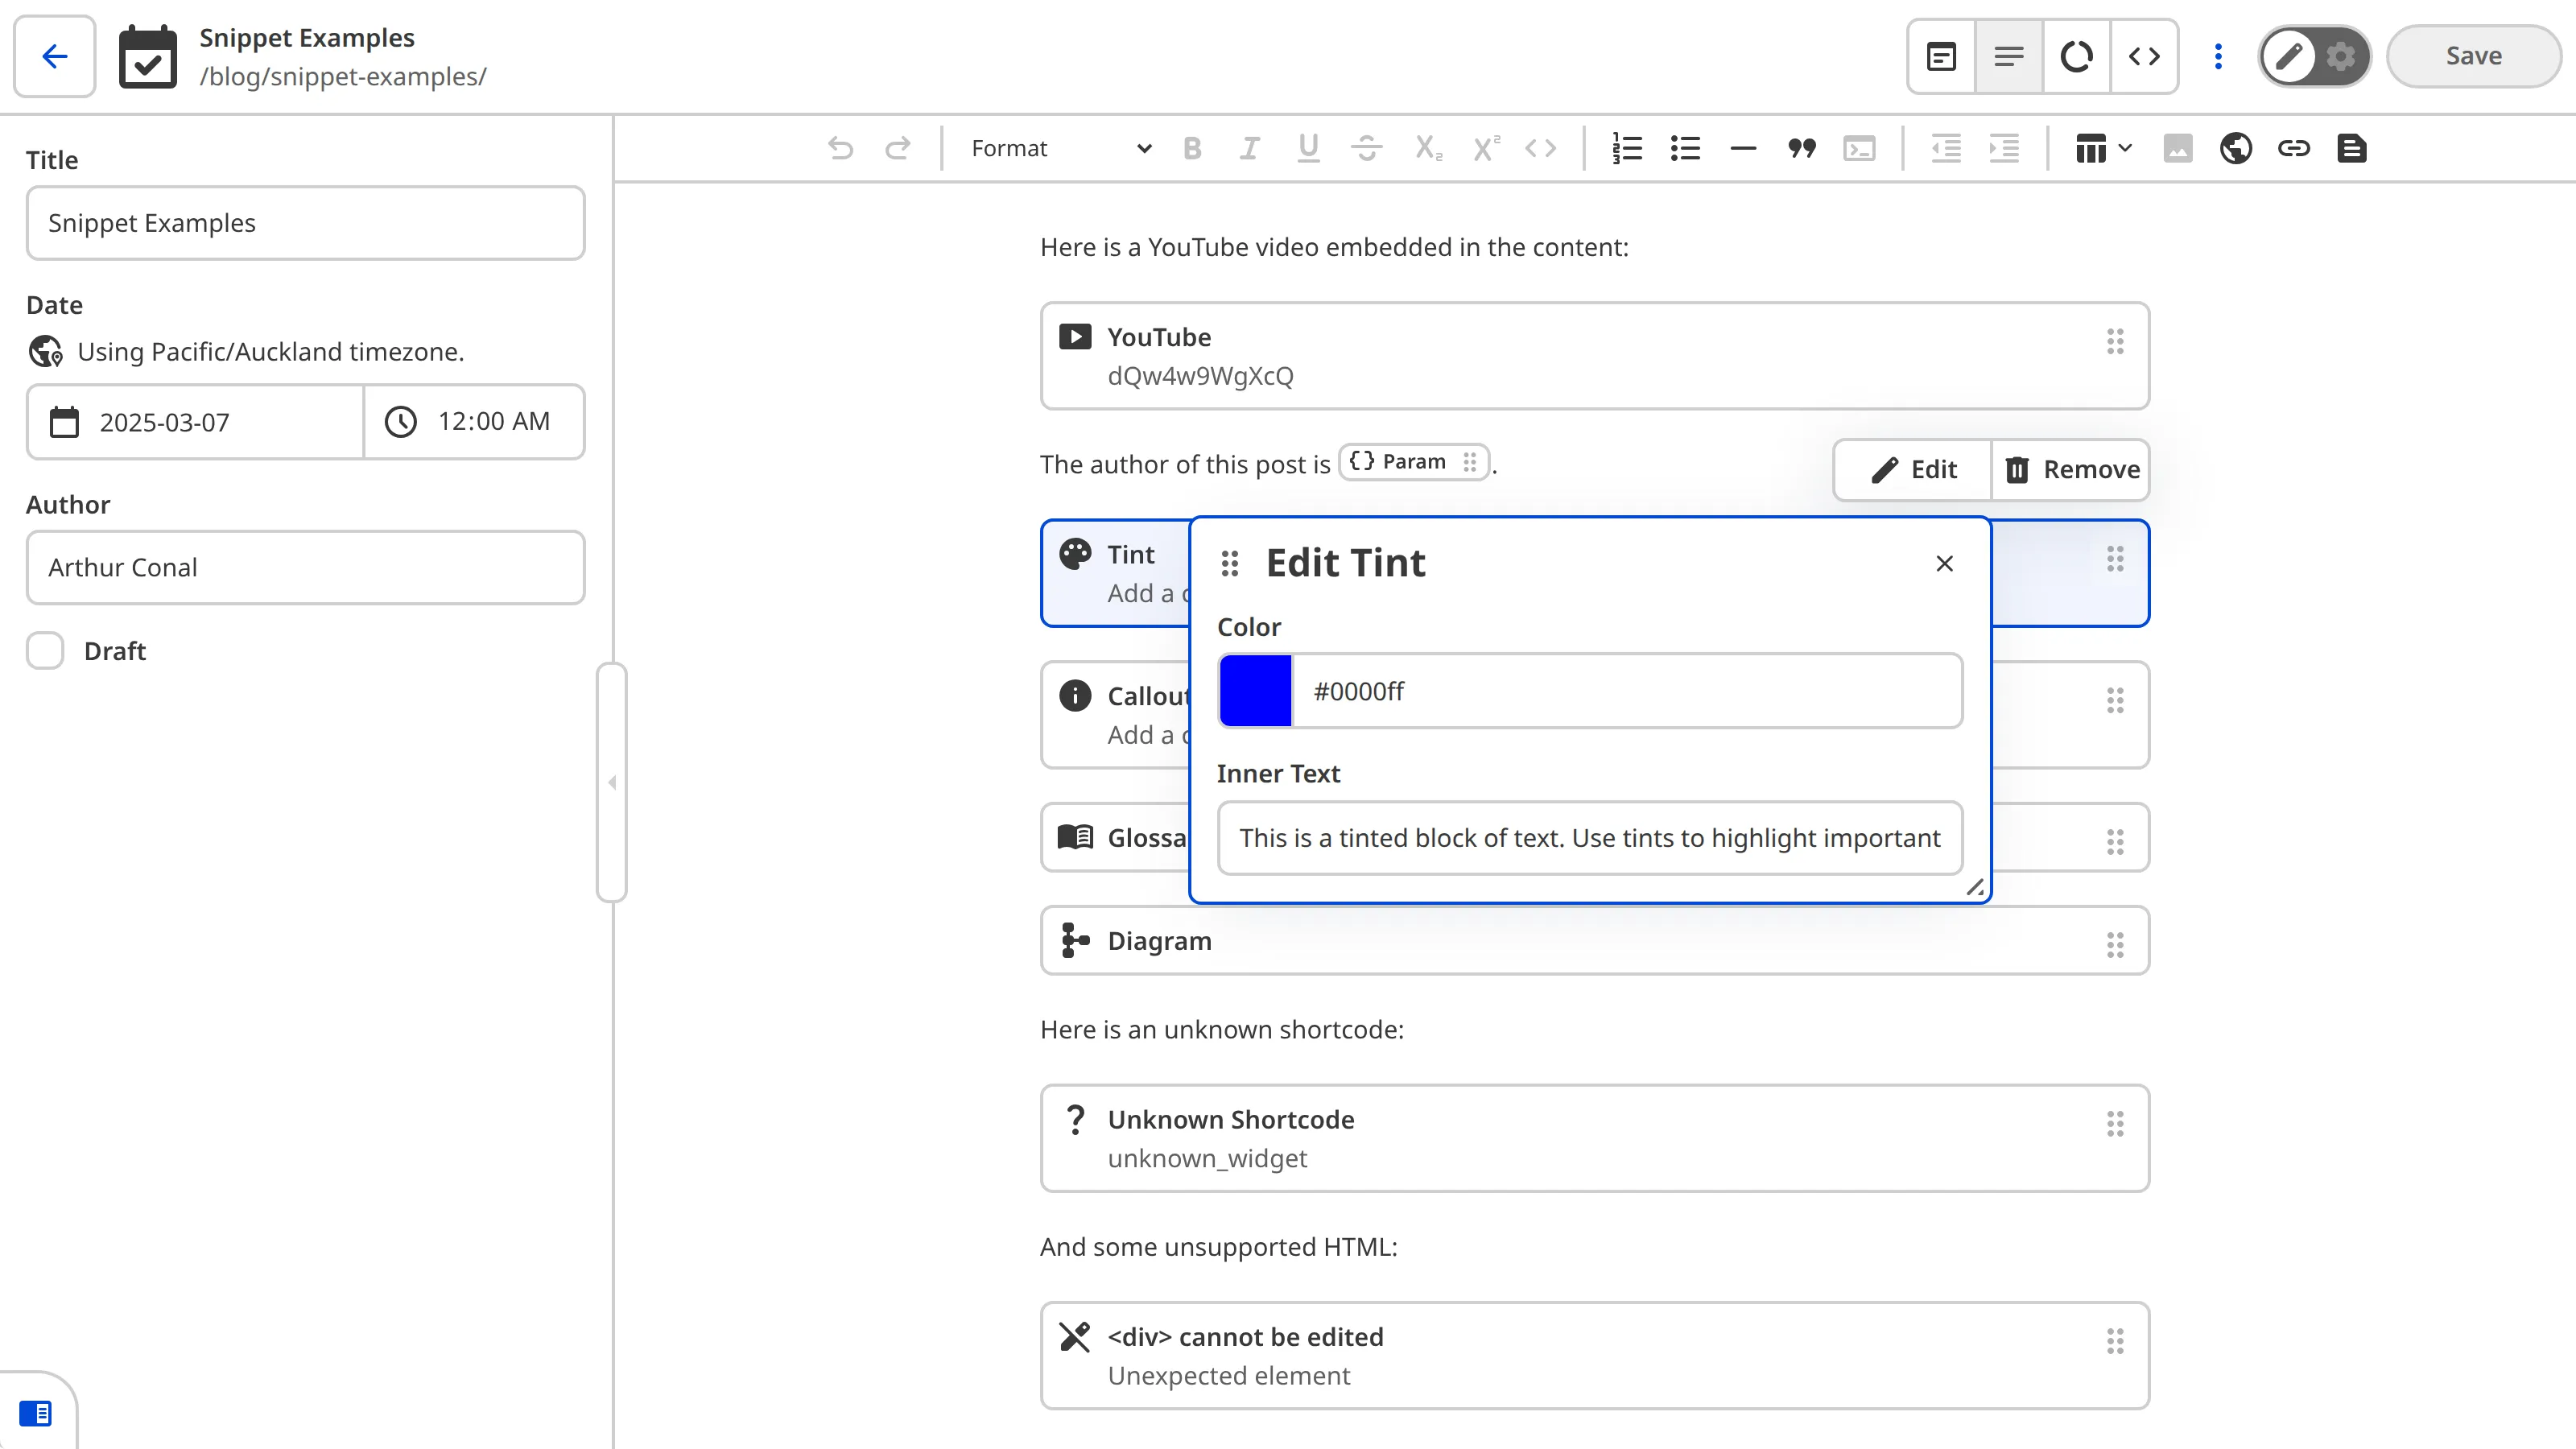Switch to the source code view
Viewport: 2576px width, 1449px height.
[2144, 56]
